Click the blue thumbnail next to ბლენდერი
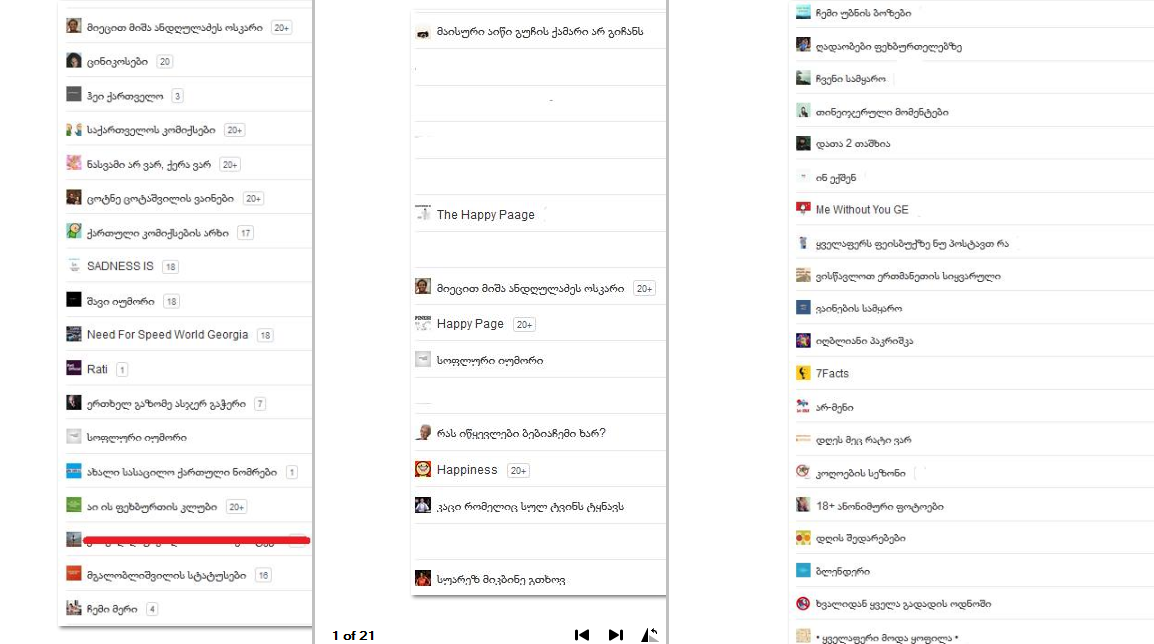1154x644 pixels. 803,570
